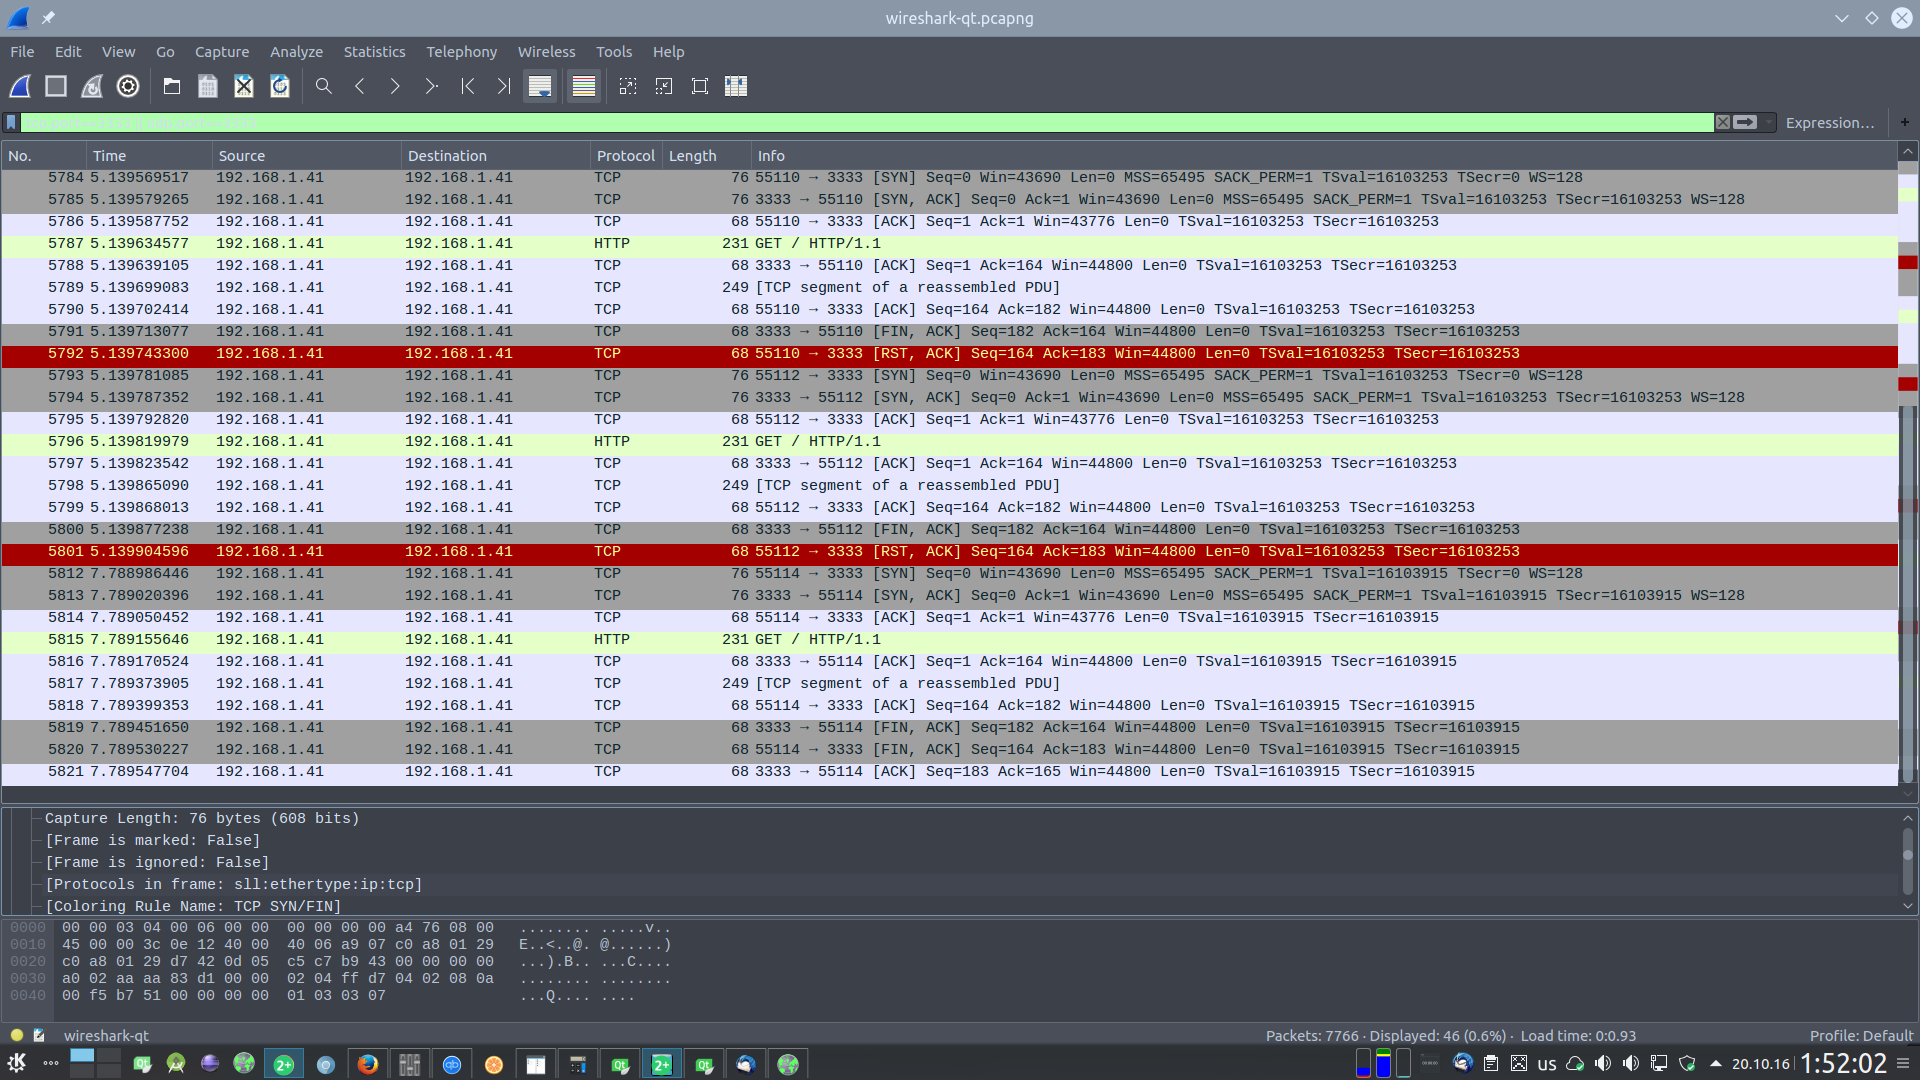Sort by the Protocol column header

click(x=626, y=156)
